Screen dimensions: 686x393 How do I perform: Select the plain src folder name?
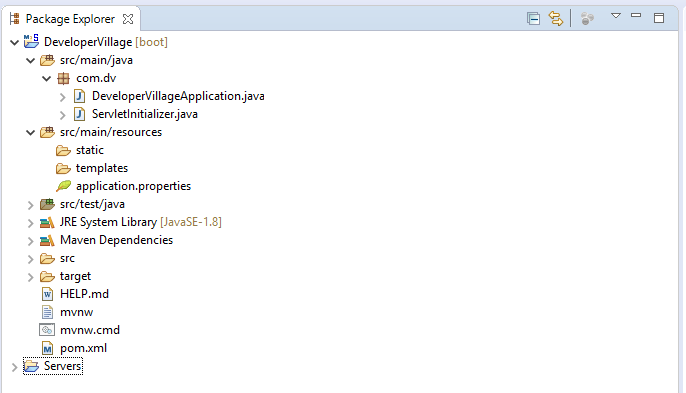point(67,258)
